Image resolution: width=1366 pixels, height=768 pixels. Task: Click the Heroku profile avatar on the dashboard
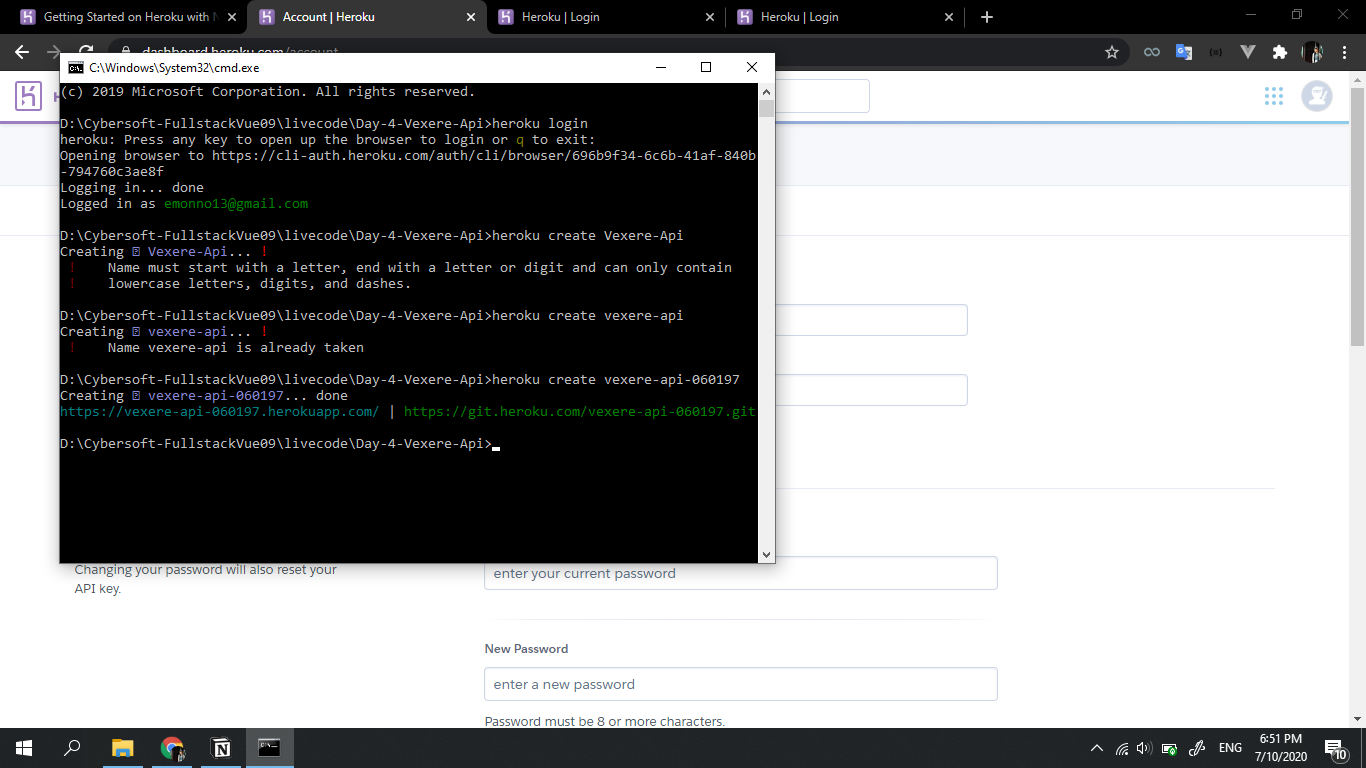(1317, 96)
